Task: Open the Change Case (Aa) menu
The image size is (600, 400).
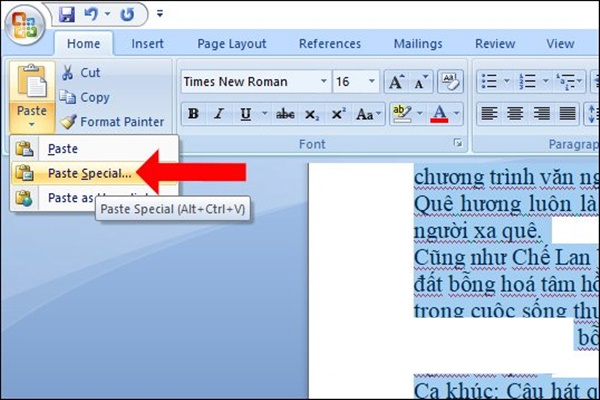Action: tap(368, 114)
